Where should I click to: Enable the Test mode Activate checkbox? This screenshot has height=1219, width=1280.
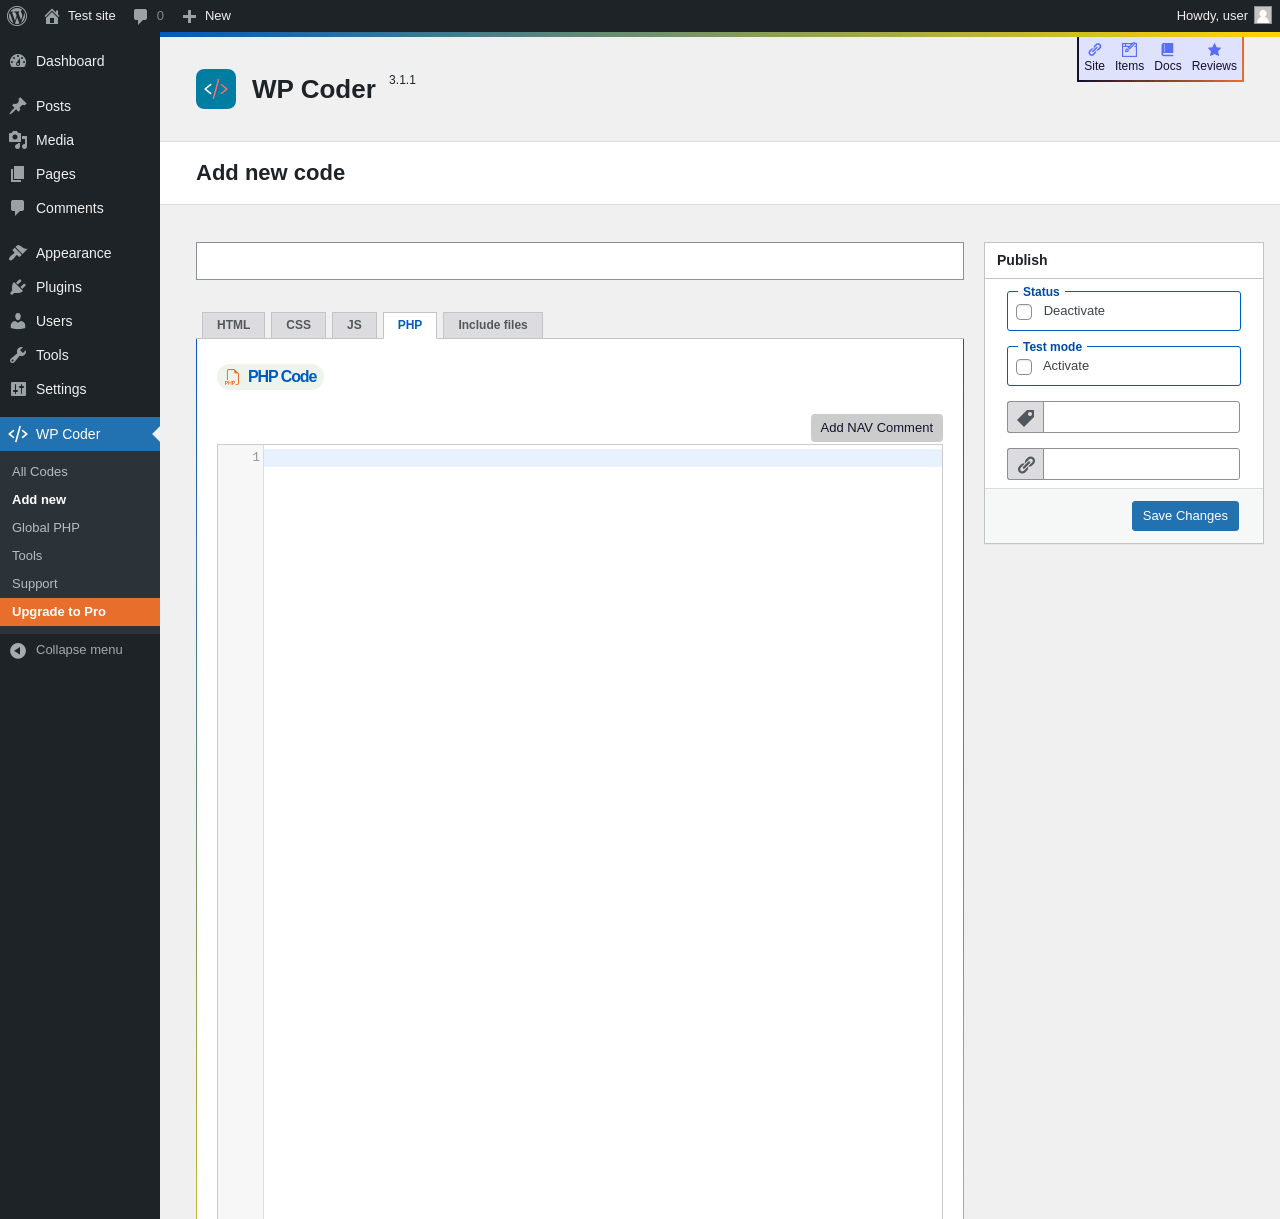[1024, 367]
